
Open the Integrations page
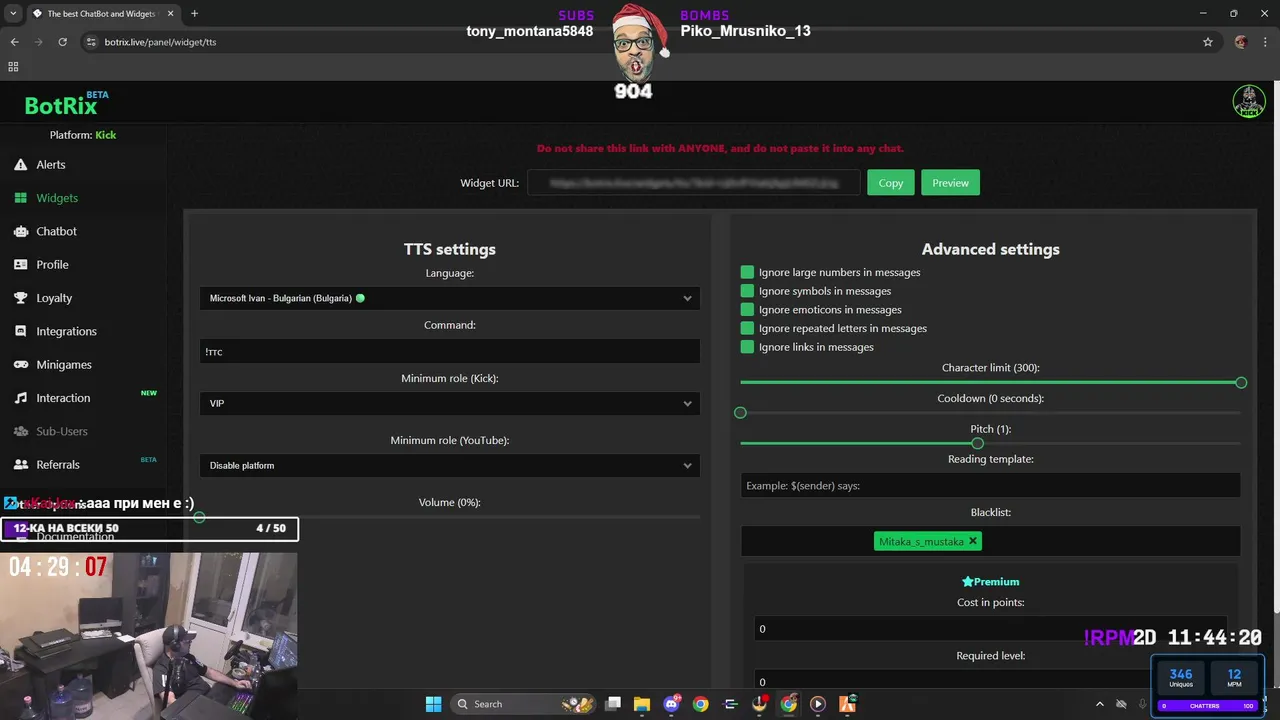[66, 331]
